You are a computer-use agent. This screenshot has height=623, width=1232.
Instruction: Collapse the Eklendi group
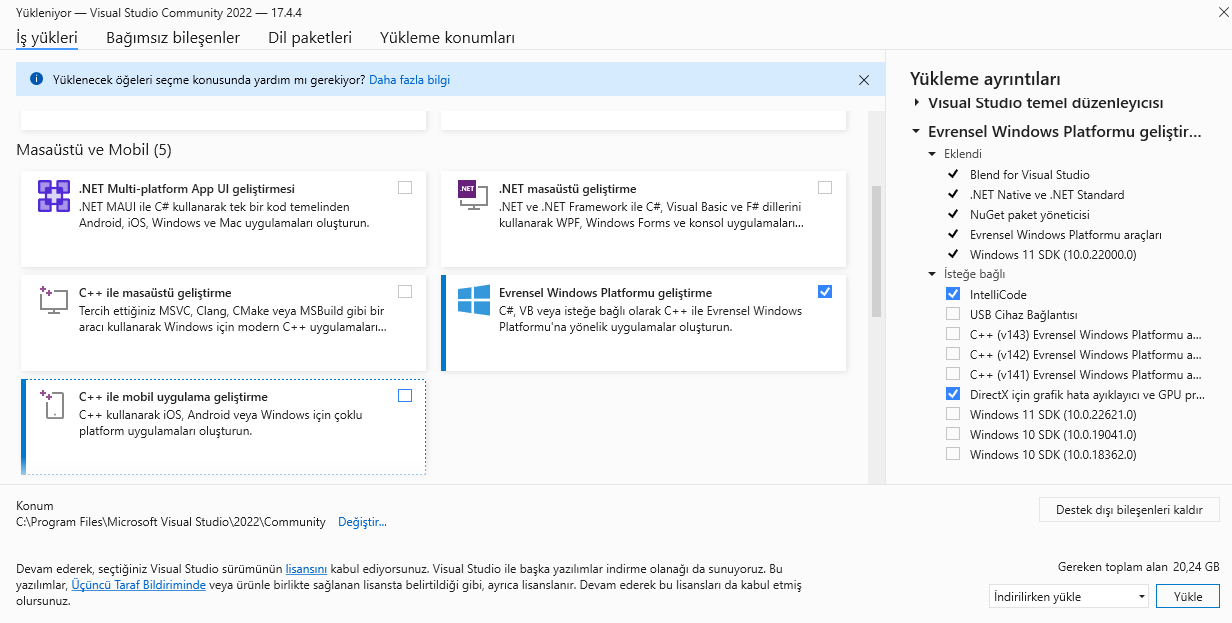[933, 154]
